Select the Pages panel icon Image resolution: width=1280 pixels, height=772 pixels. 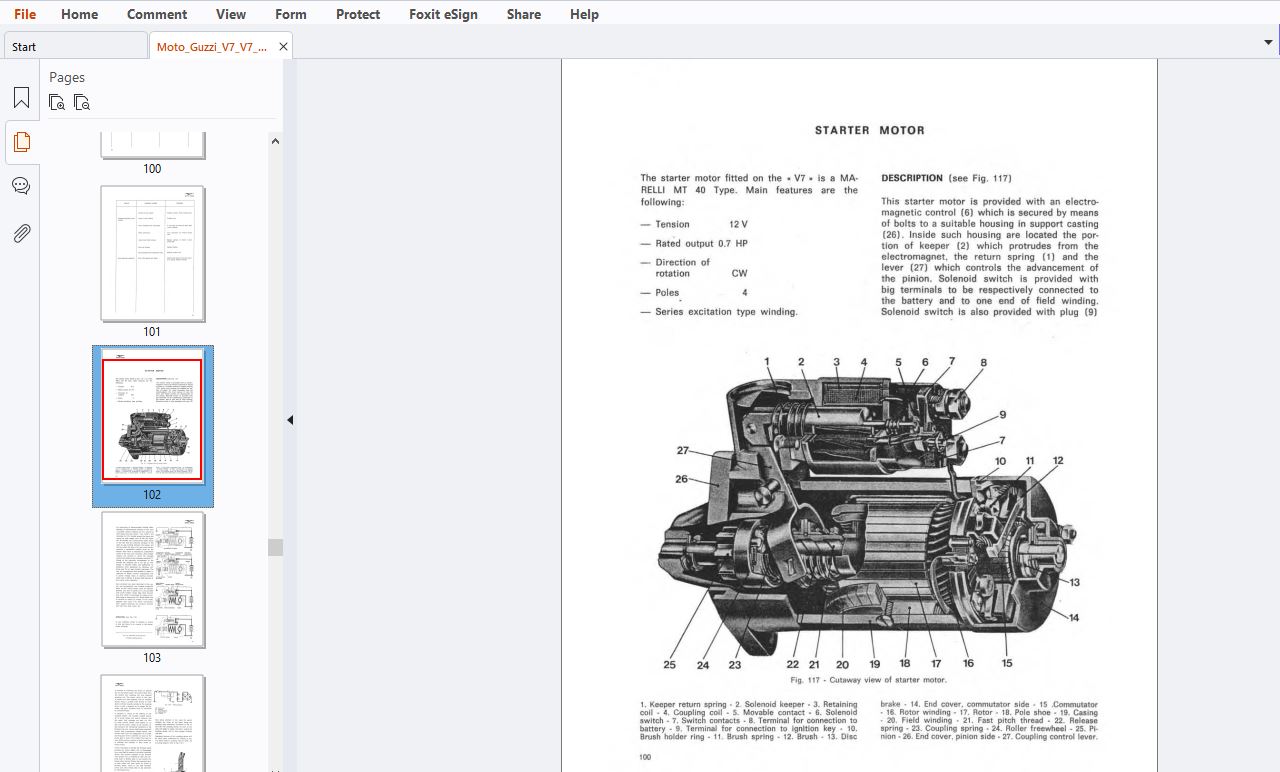(x=21, y=142)
